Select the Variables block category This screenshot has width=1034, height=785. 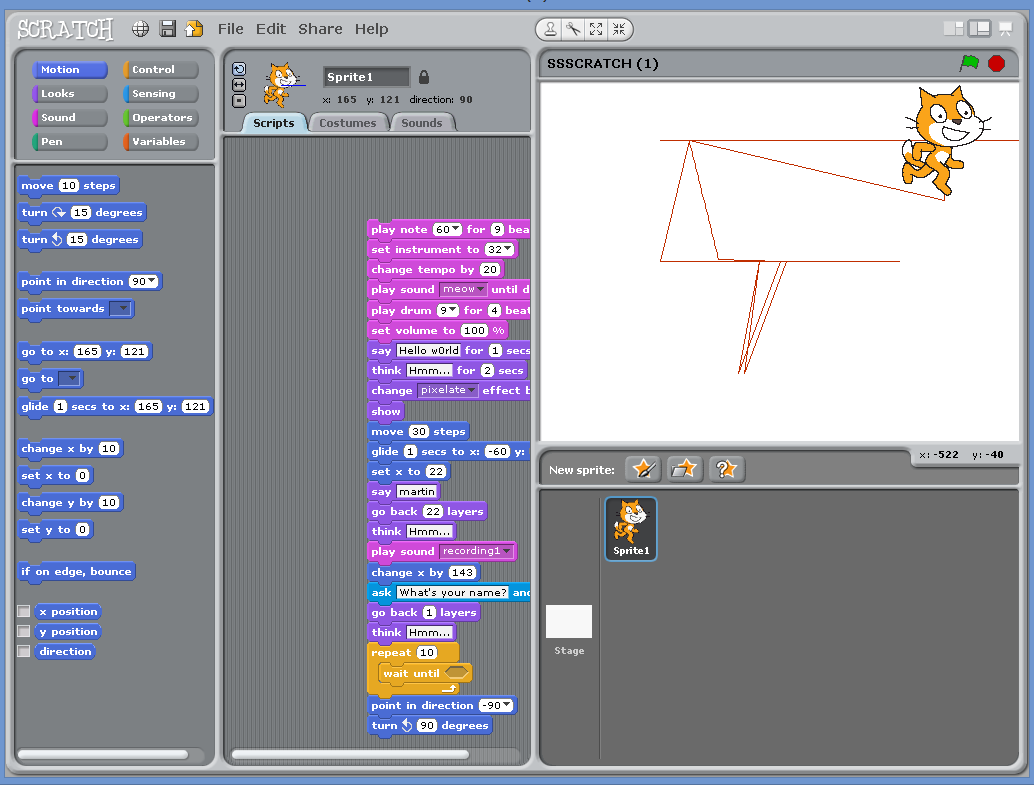coord(160,141)
